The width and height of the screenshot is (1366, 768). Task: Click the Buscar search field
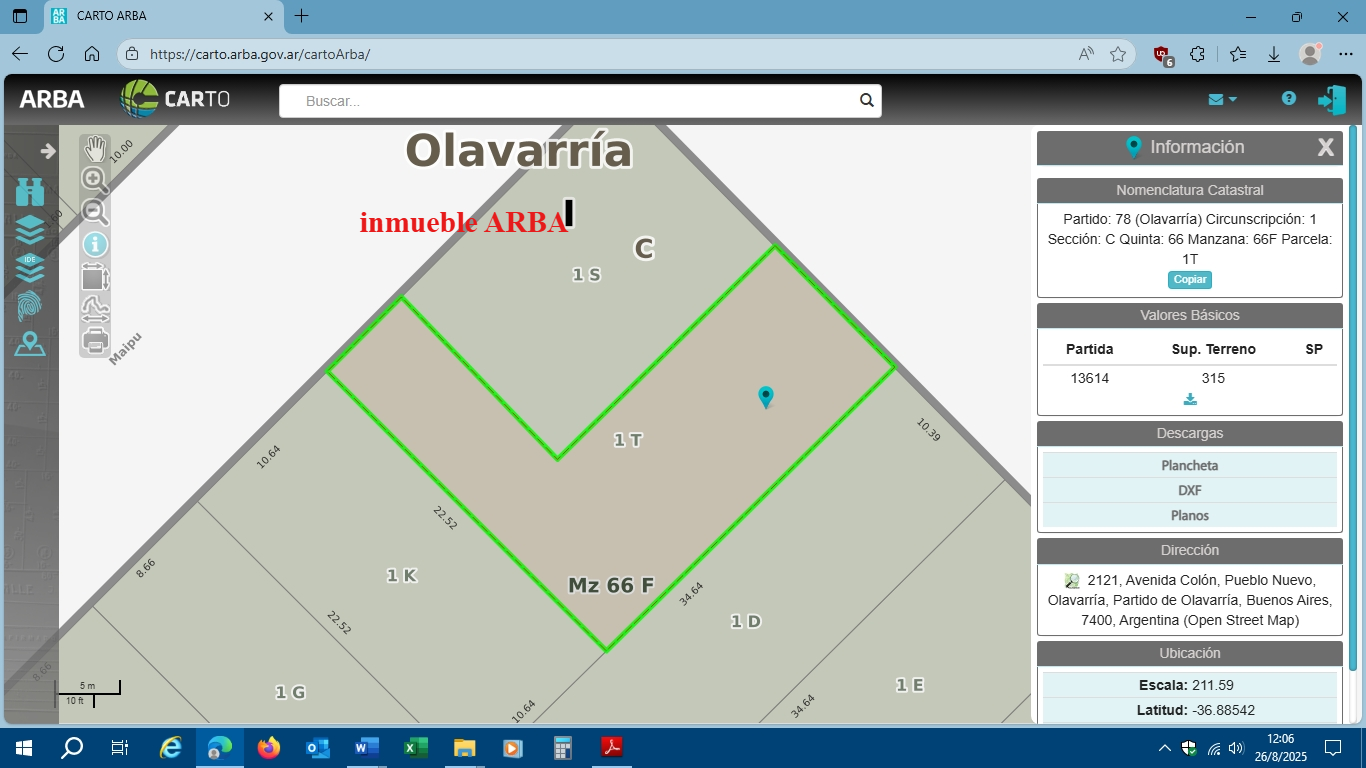click(570, 101)
